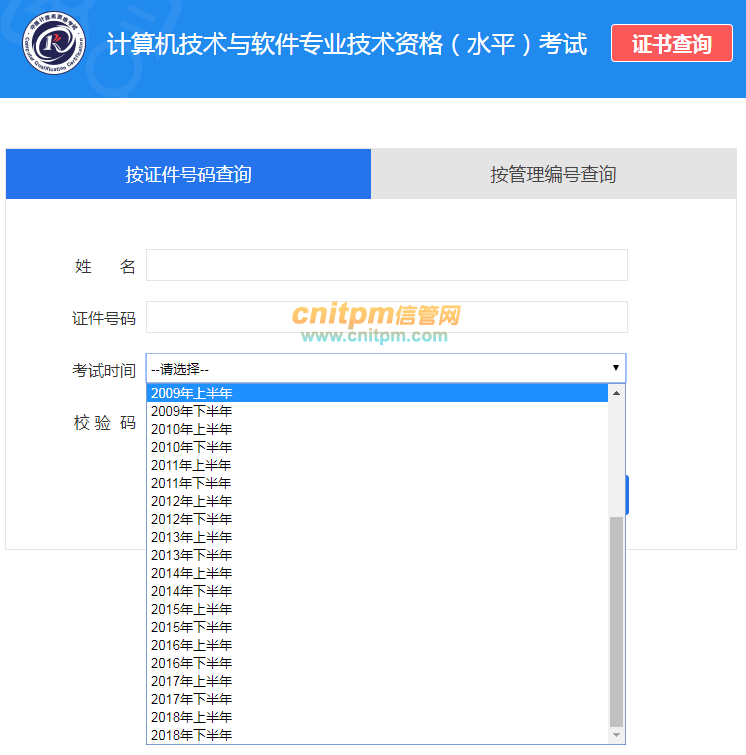746x755 pixels.
Task: Click the dropdown list scrollbar thumb
Action: pyautogui.click(x=616, y=620)
